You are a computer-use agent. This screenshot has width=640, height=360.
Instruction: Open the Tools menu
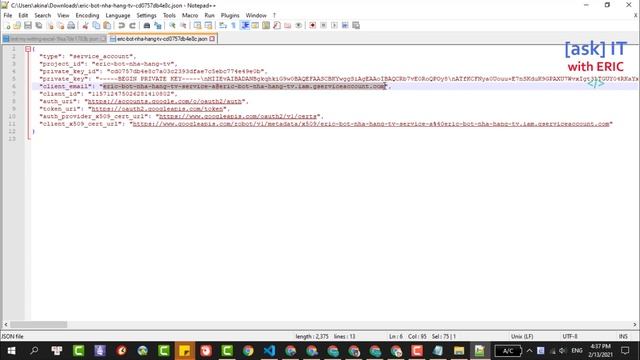[169, 16]
